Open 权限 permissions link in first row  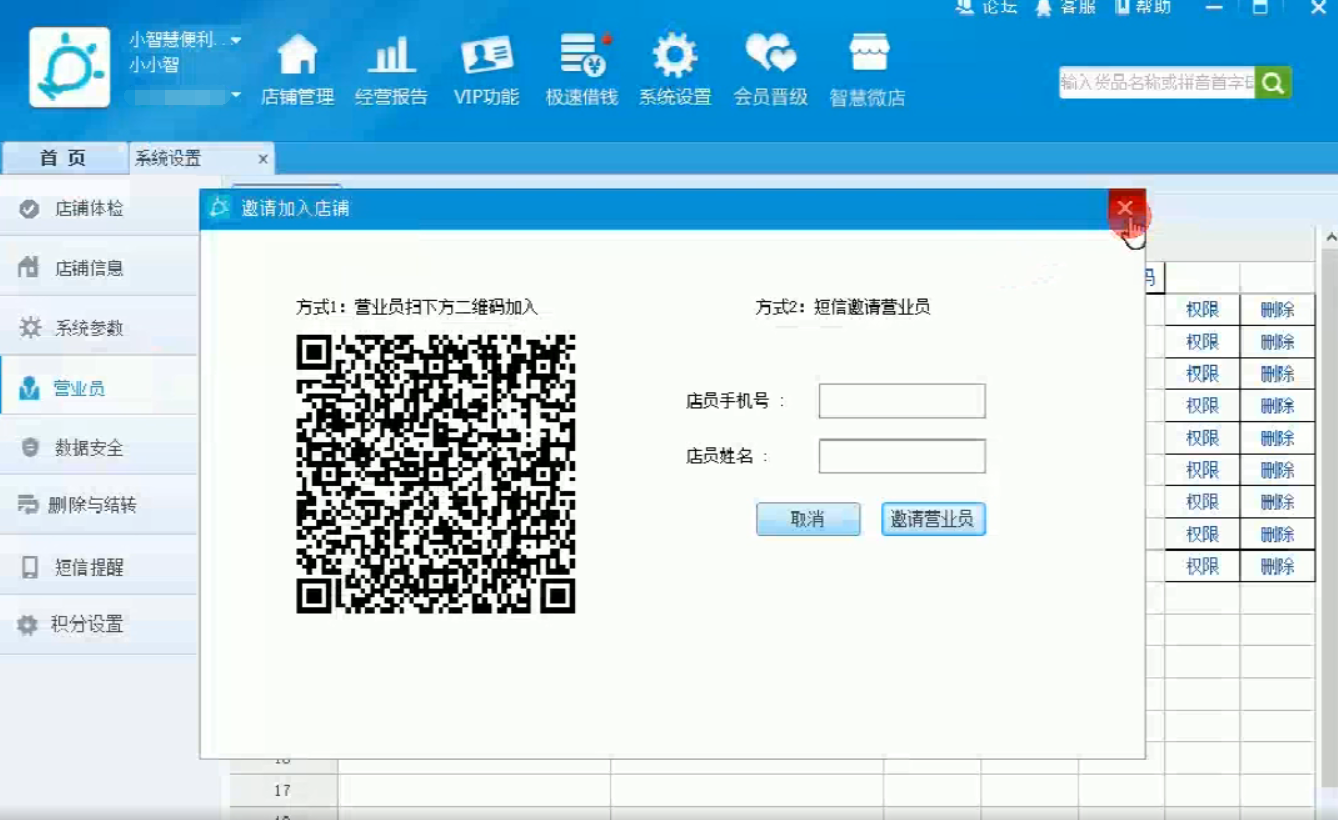click(1203, 309)
